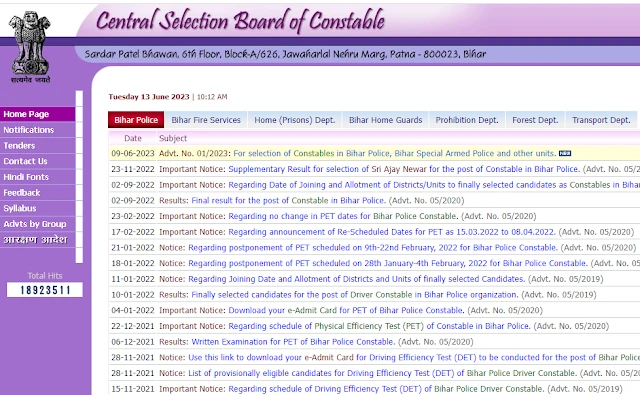Click the date cell 04-01-2022
This screenshot has height=395, width=640.
[133, 310]
